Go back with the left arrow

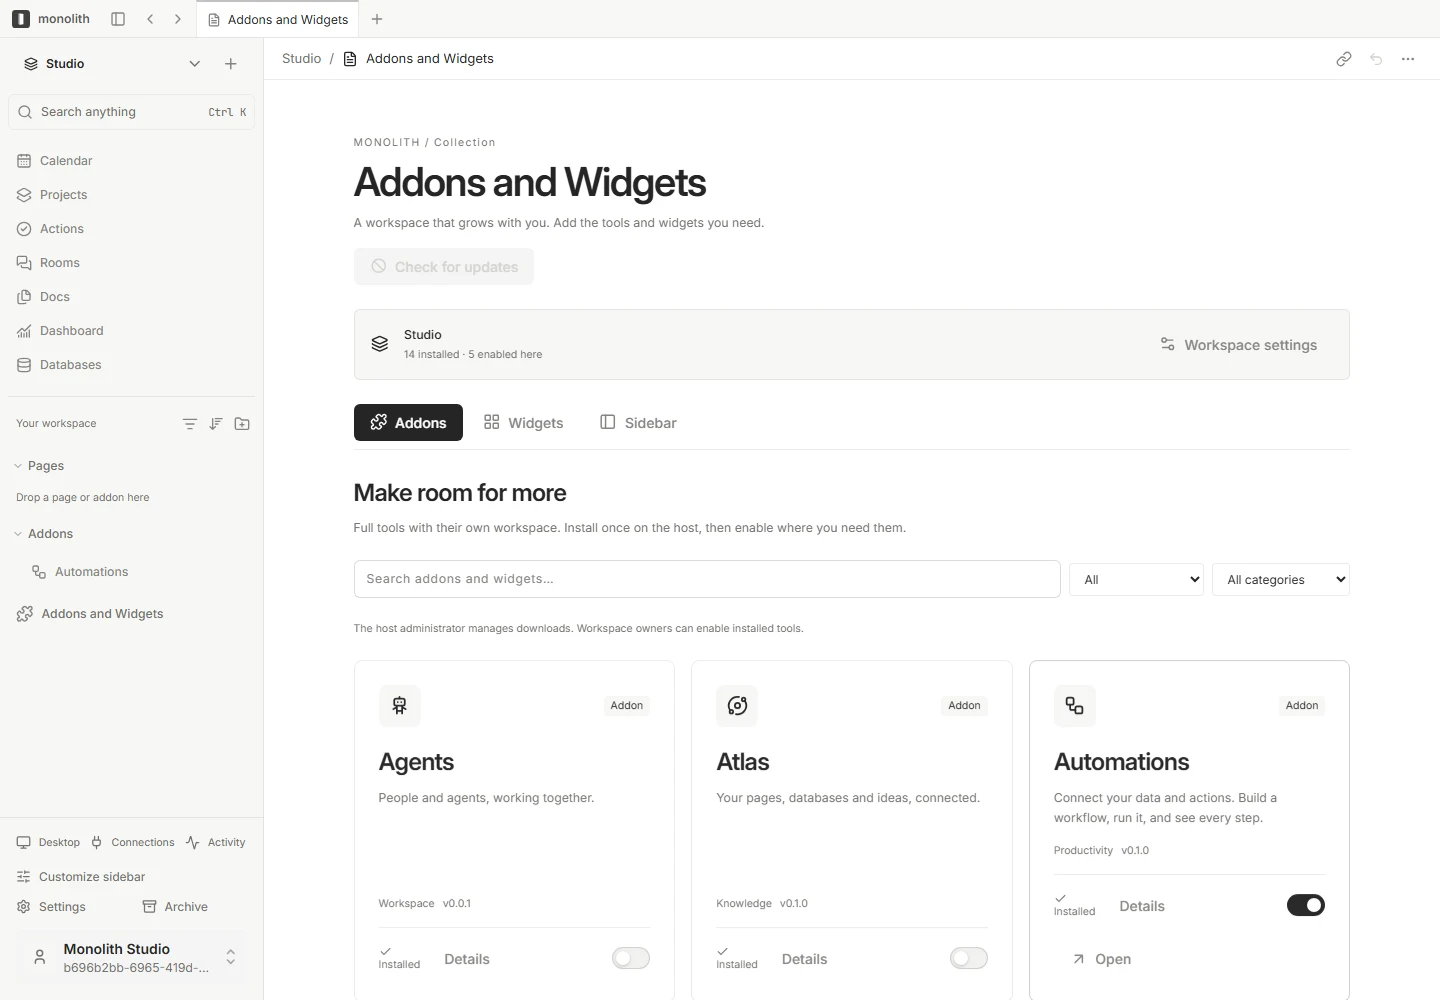click(150, 19)
